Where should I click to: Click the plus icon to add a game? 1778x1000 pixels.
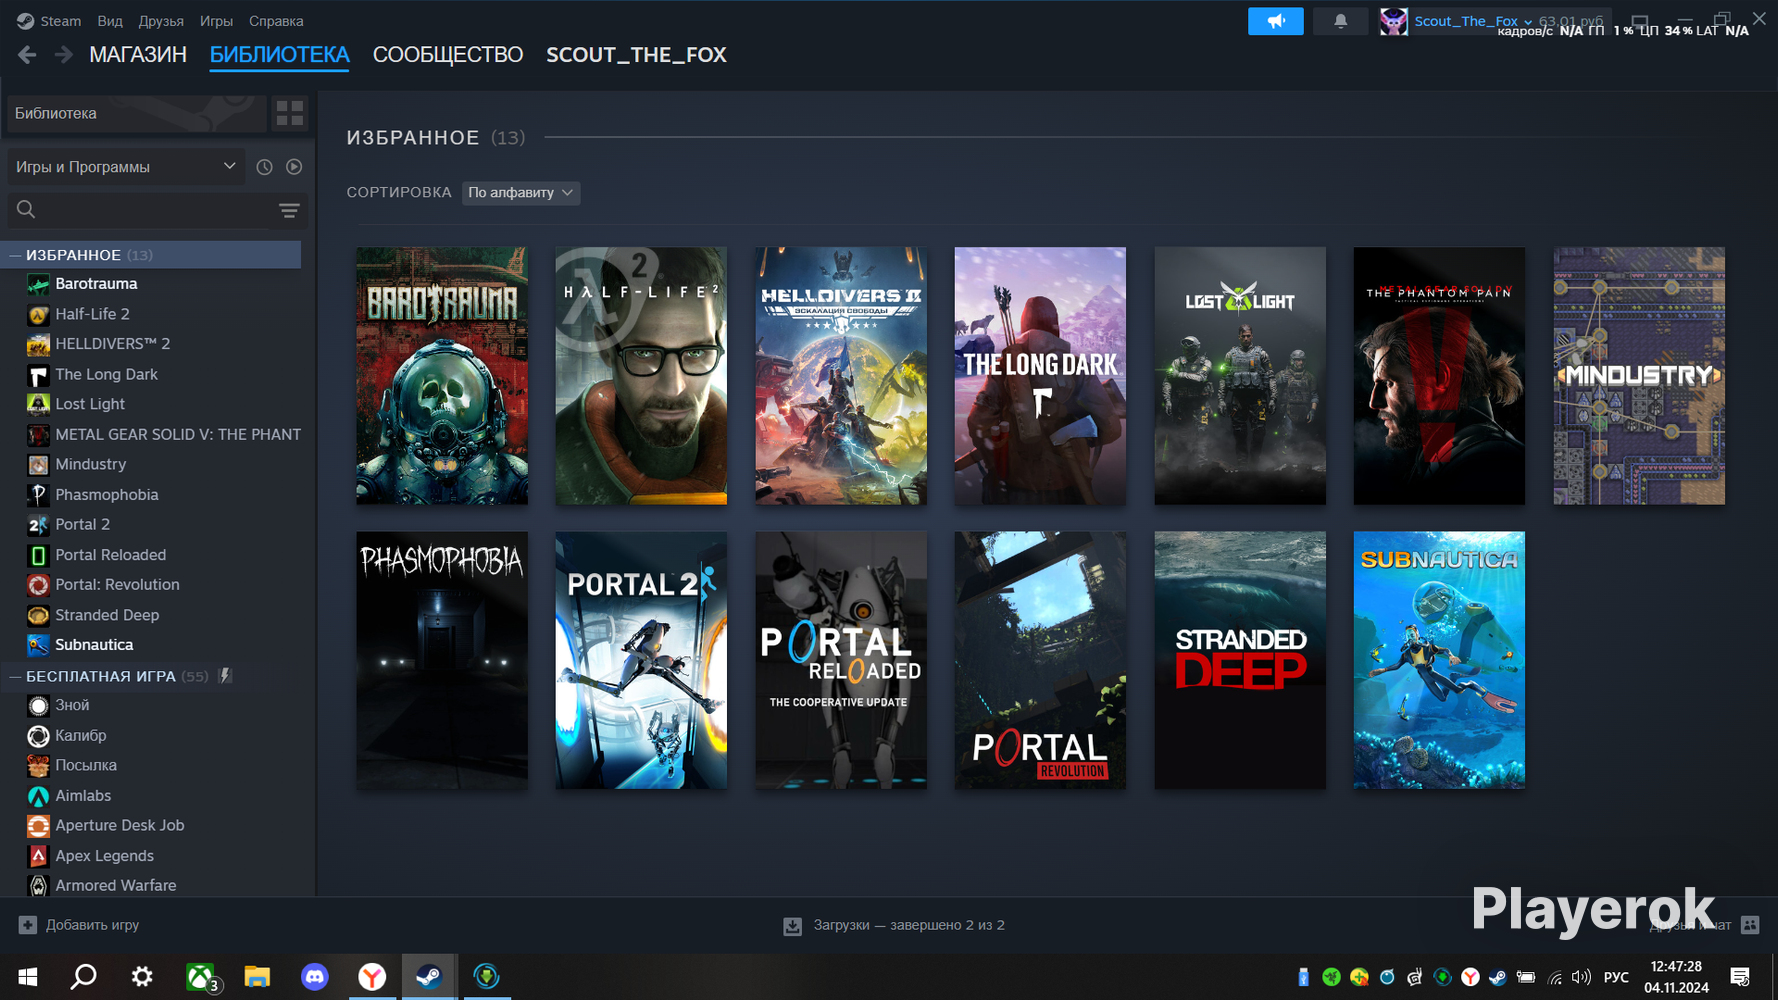coord(28,925)
